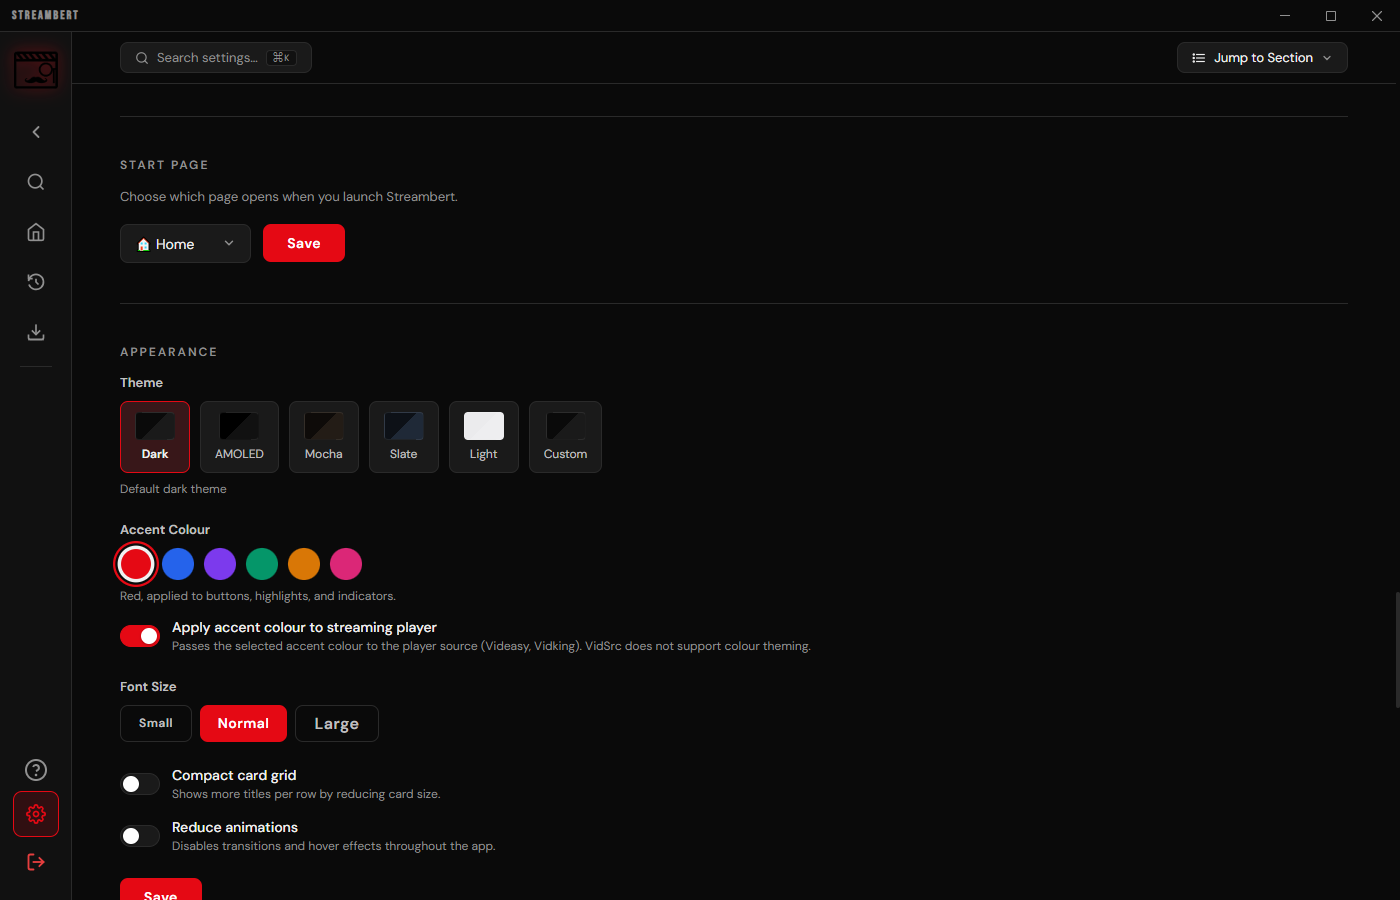Pick the red accent colour
Screen dimensions: 1400x900
[136, 564]
